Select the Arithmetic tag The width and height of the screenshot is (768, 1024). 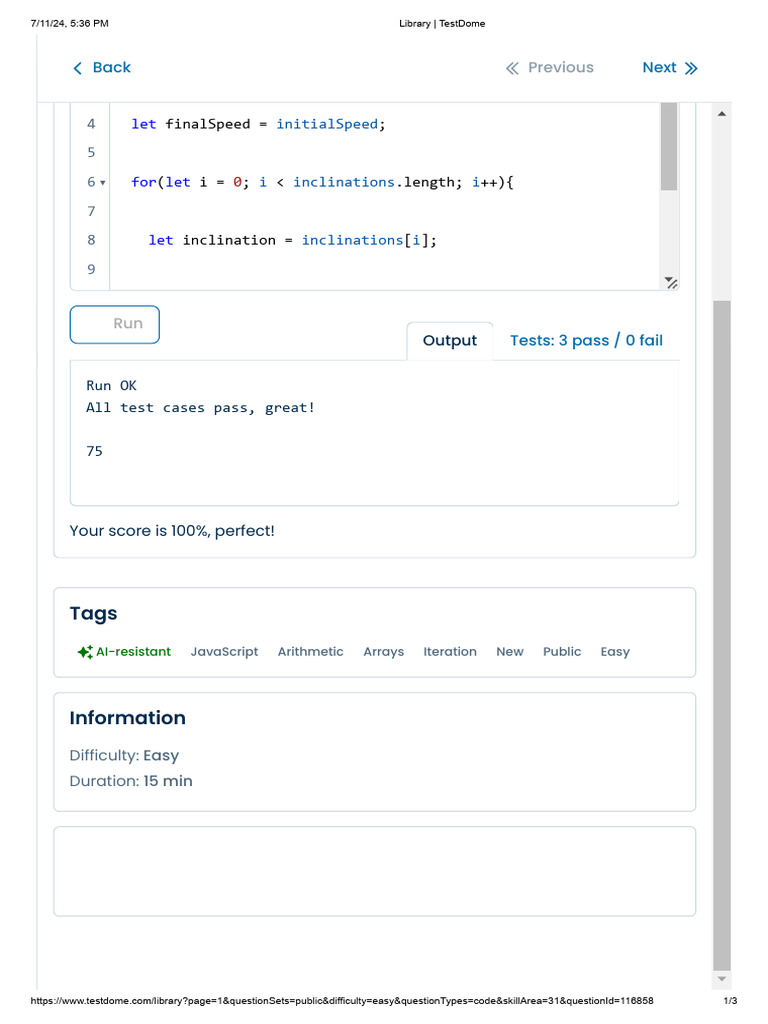coord(310,652)
